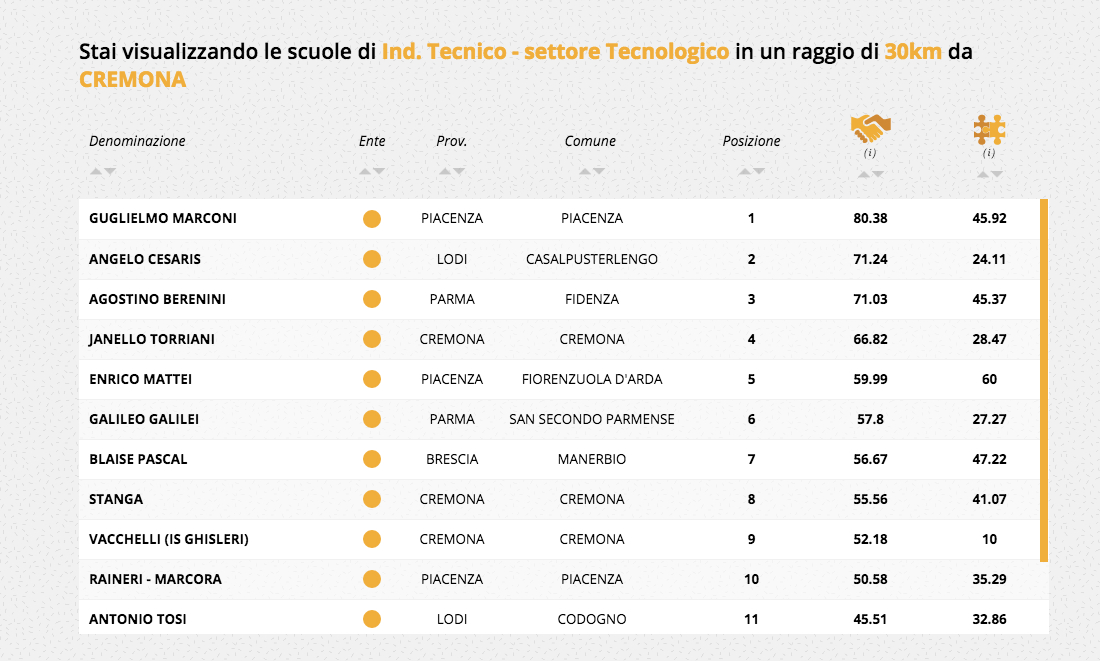Open the ANGELO CESARIS school entry
1100x661 pixels.
pos(145,259)
